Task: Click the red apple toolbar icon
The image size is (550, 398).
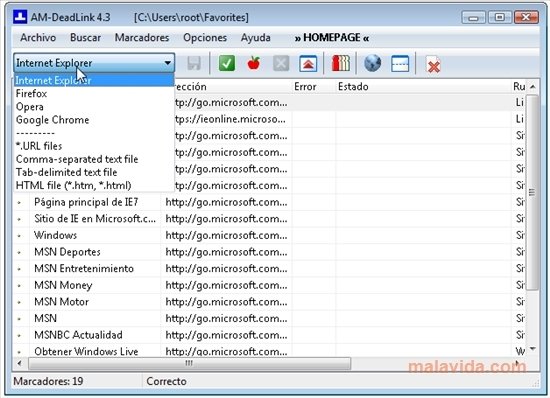Action: [x=254, y=63]
